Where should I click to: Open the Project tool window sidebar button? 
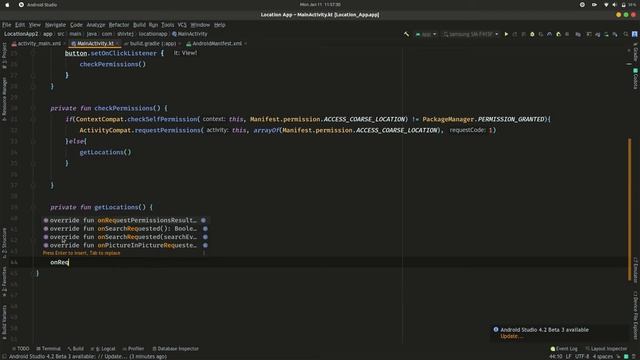(4, 55)
